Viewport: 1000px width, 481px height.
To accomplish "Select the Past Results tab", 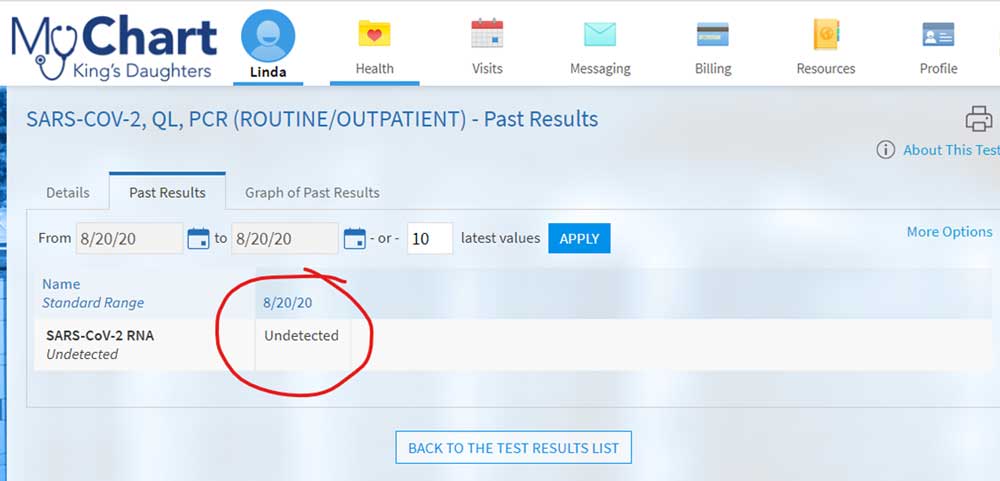I will [167, 192].
